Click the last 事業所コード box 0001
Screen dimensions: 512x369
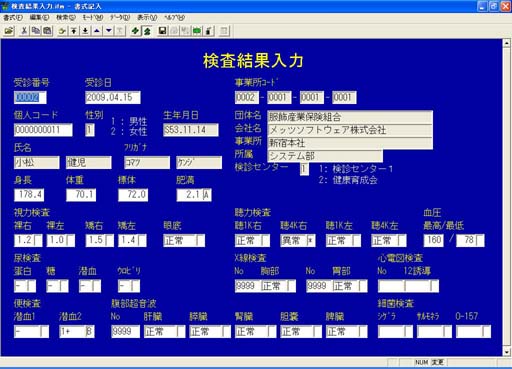tap(344, 97)
